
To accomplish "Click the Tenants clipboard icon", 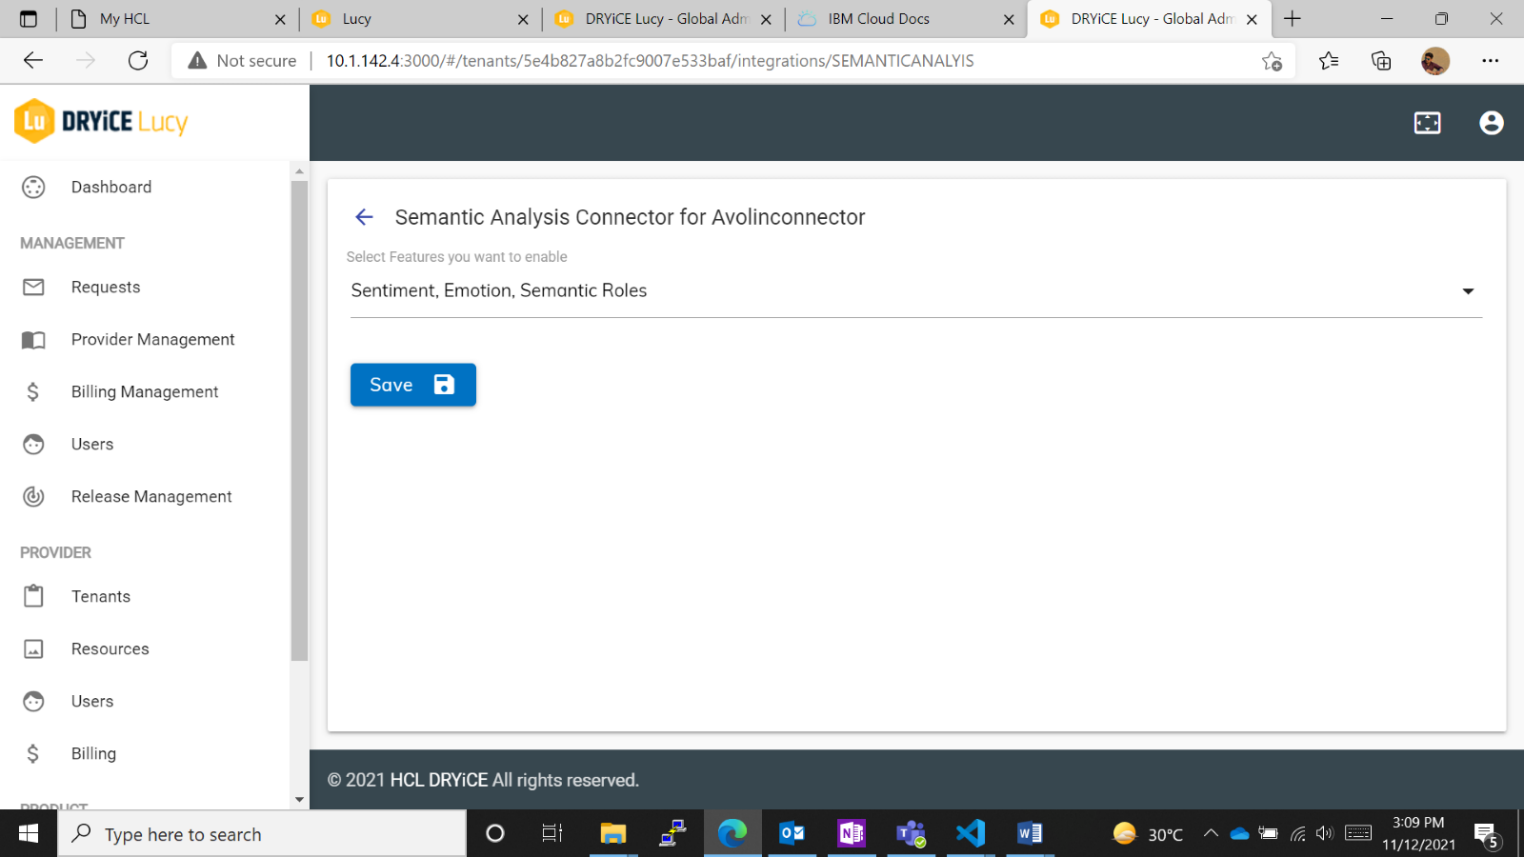I will (x=34, y=597).
